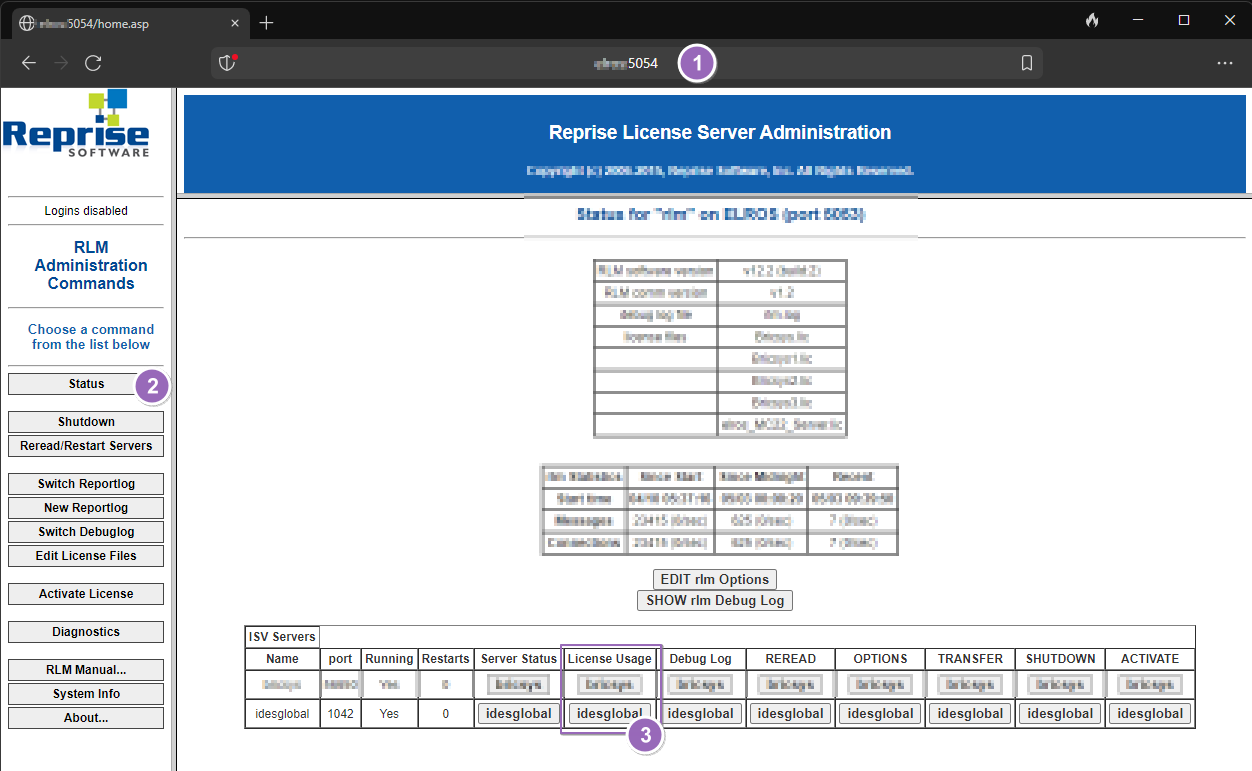The image size is (1252, 771).
Task: Click the bookmark star icon
Action: click(1026, 63)
